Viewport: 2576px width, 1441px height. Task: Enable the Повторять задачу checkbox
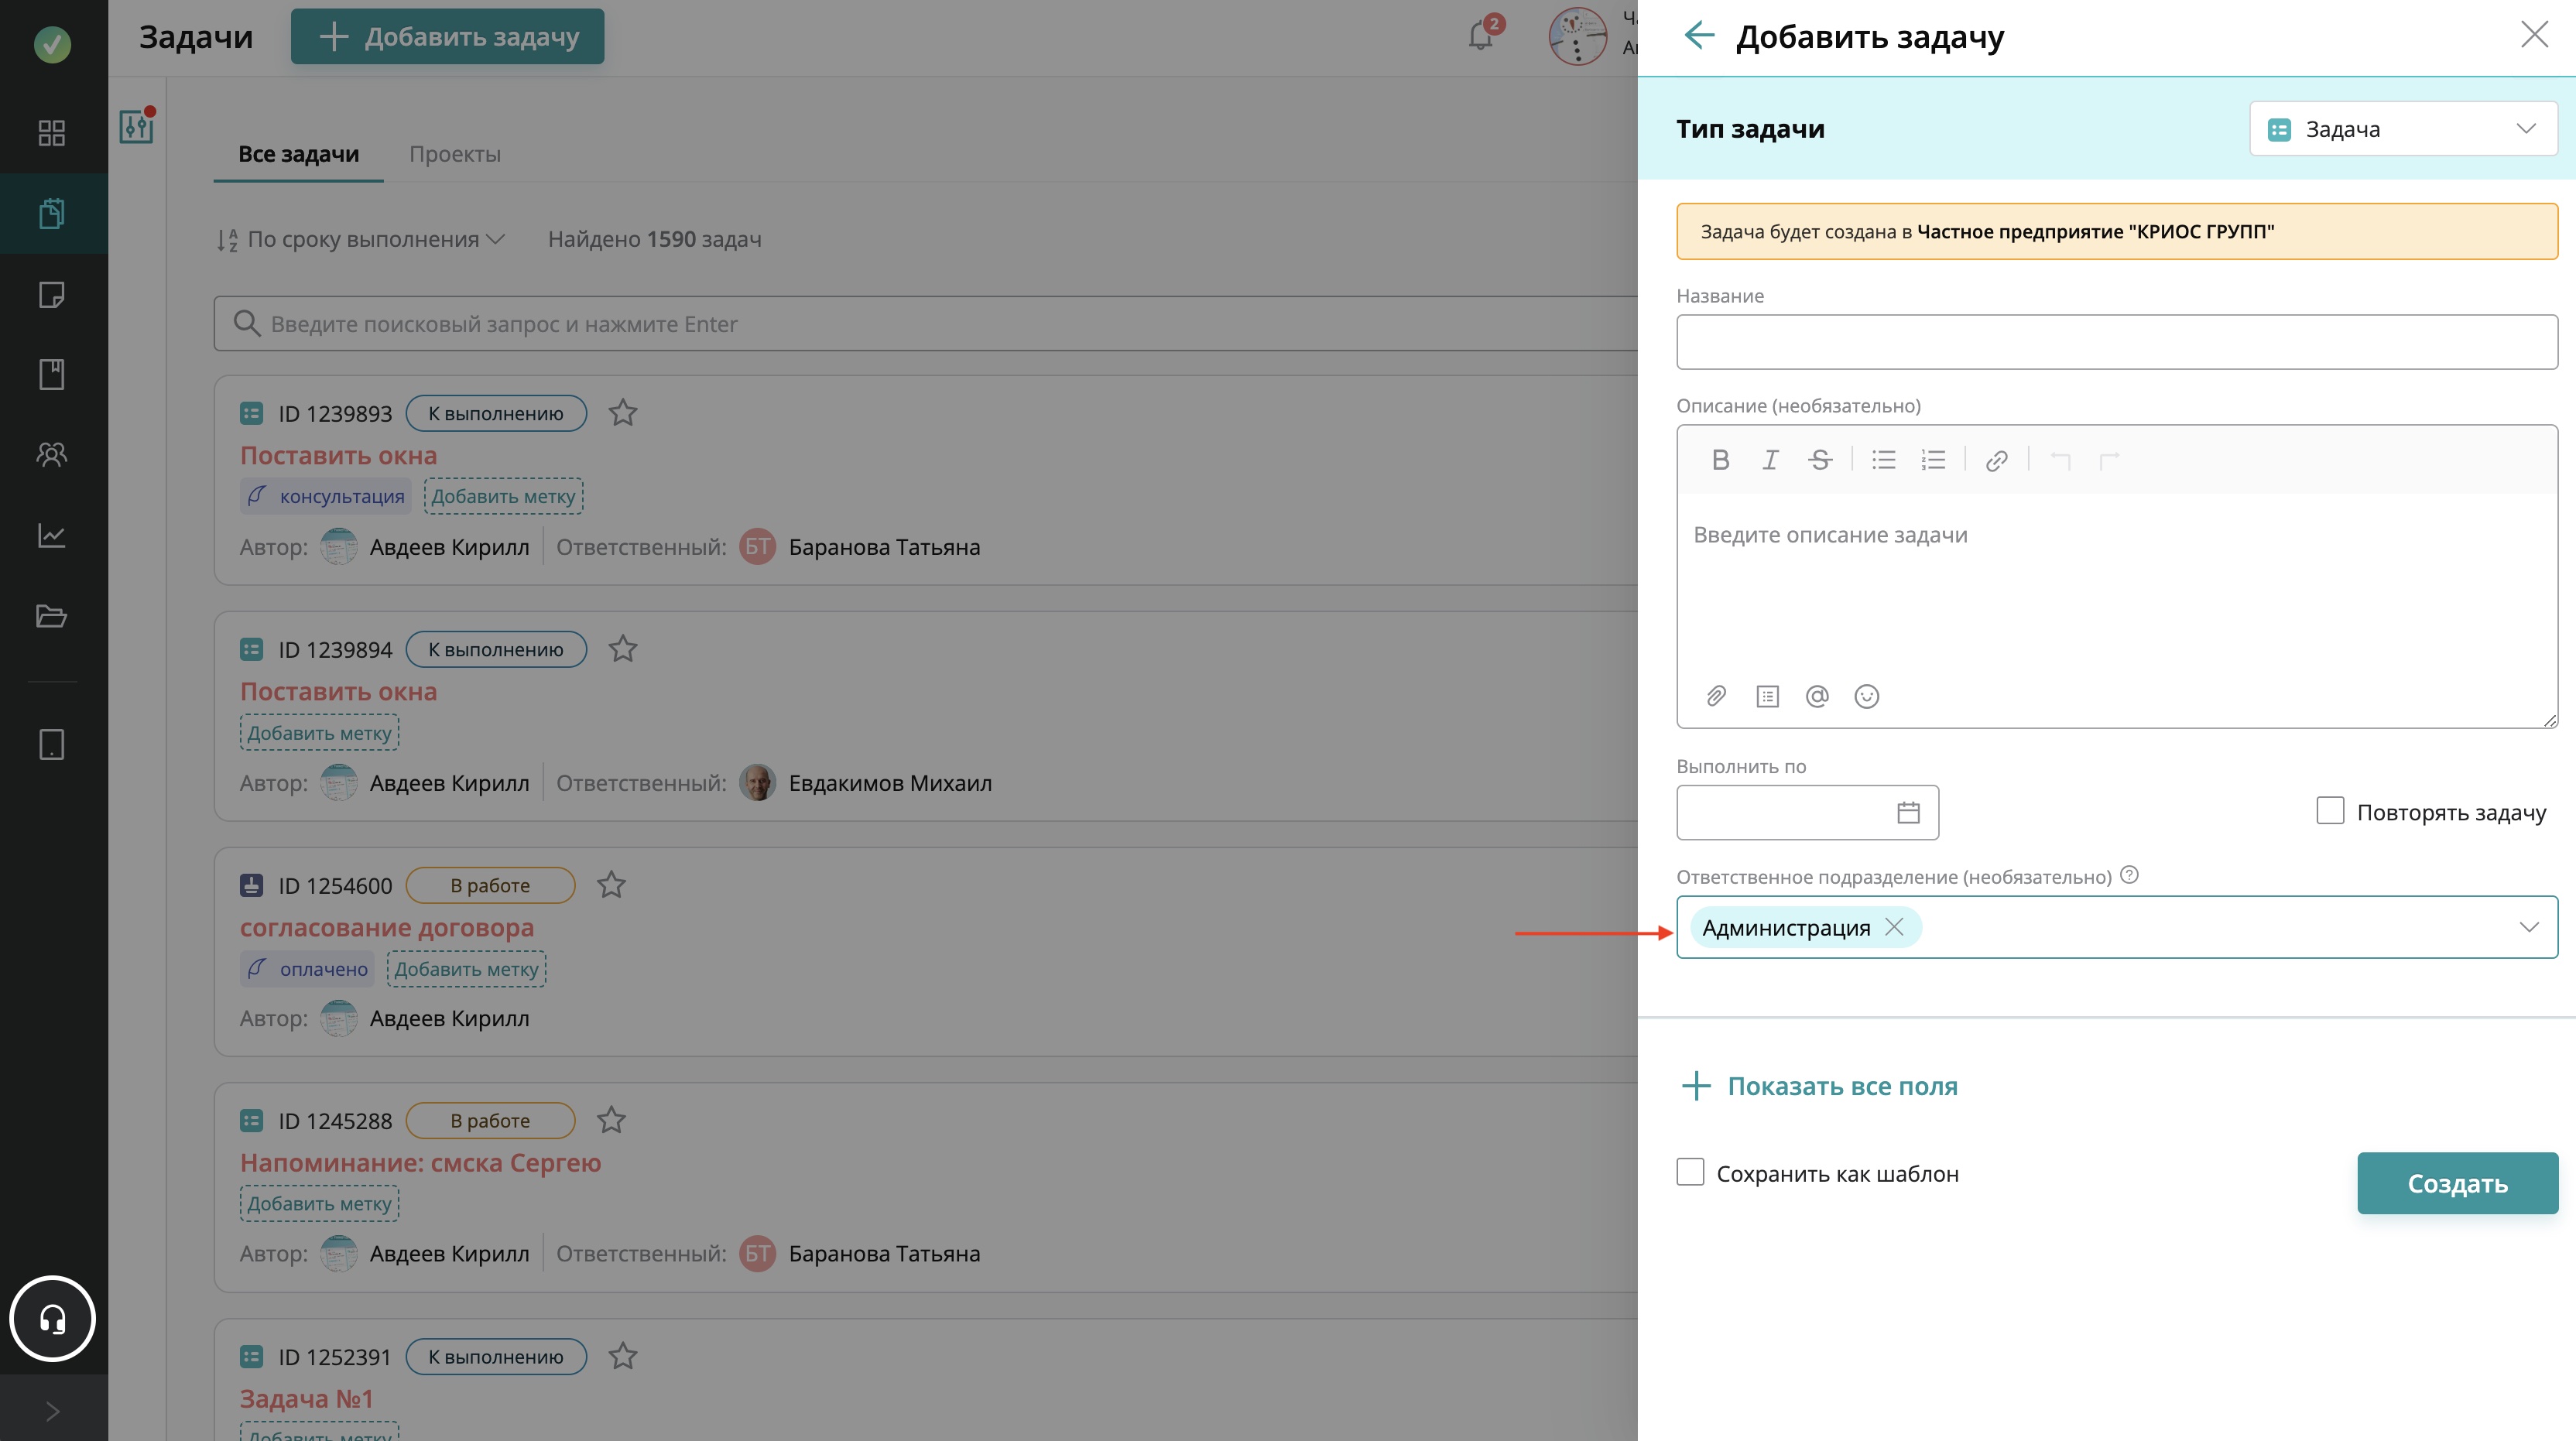click(2330, 810)
